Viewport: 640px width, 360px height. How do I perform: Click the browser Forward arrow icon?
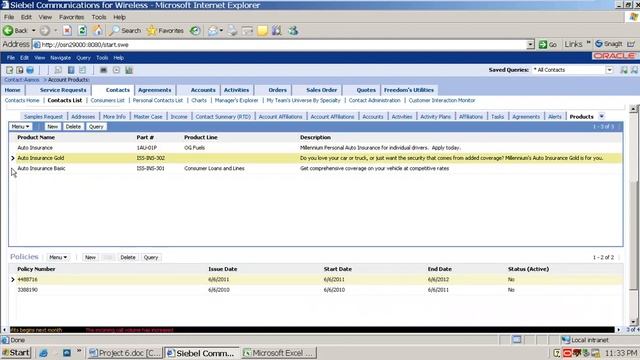[x=45, y=31]
